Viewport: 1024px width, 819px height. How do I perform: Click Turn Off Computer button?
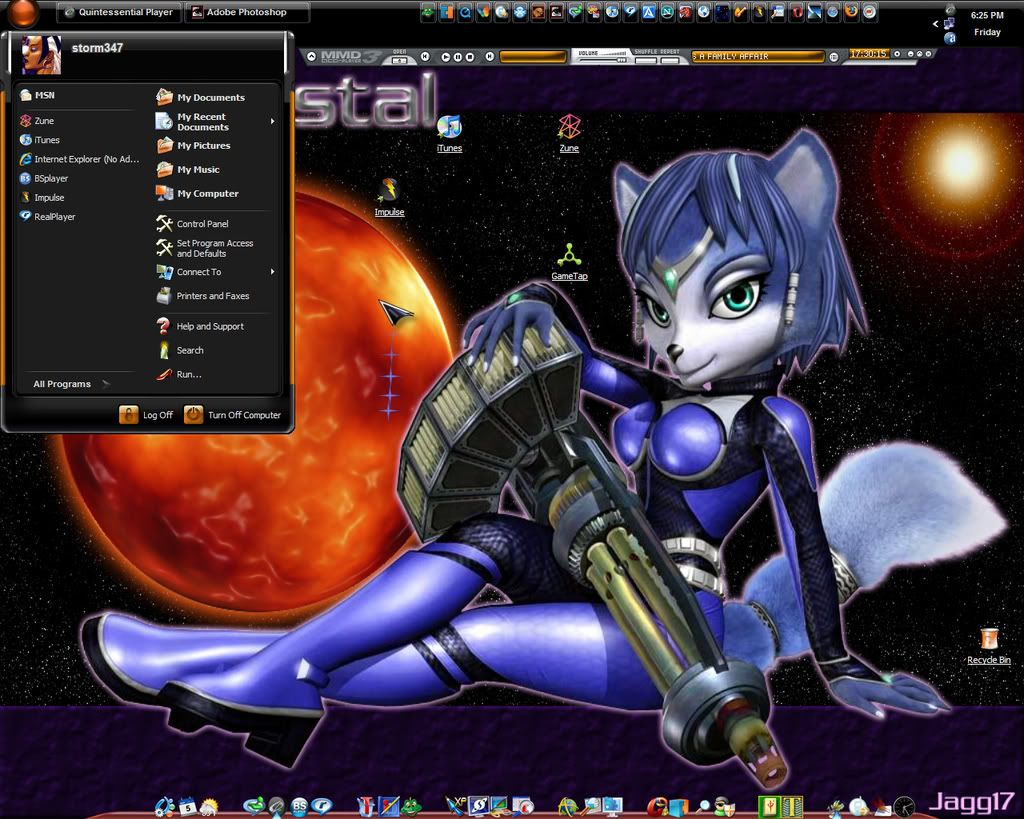click(x=232, y=415)
